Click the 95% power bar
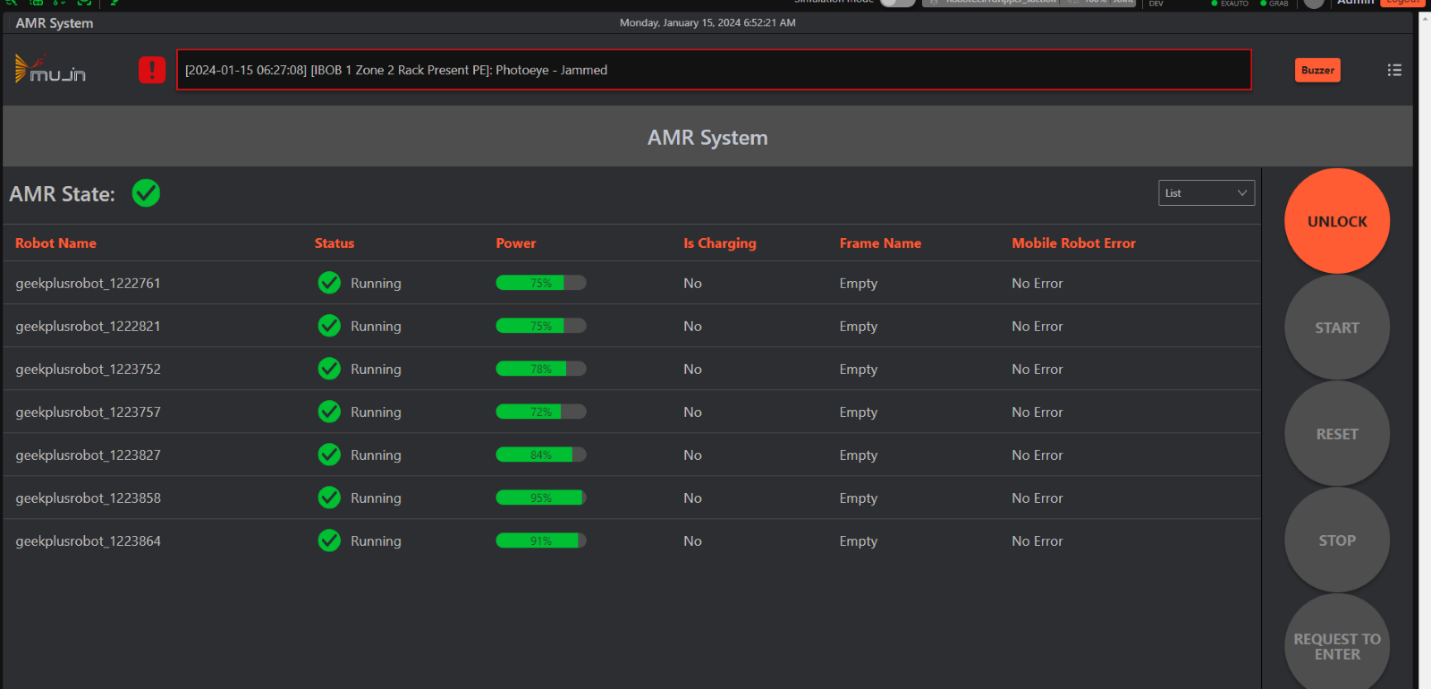 tap(541, 498)
